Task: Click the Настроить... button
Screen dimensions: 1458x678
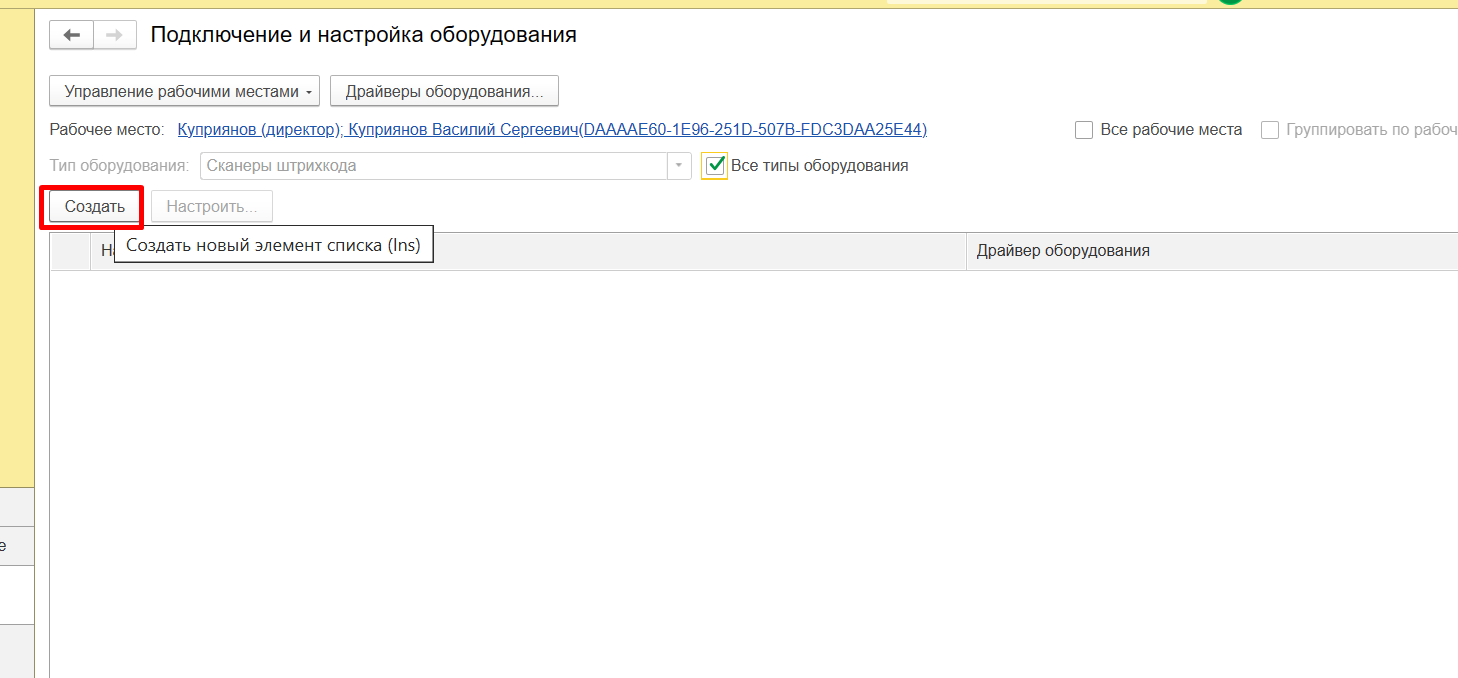Action: click(212, 207)
